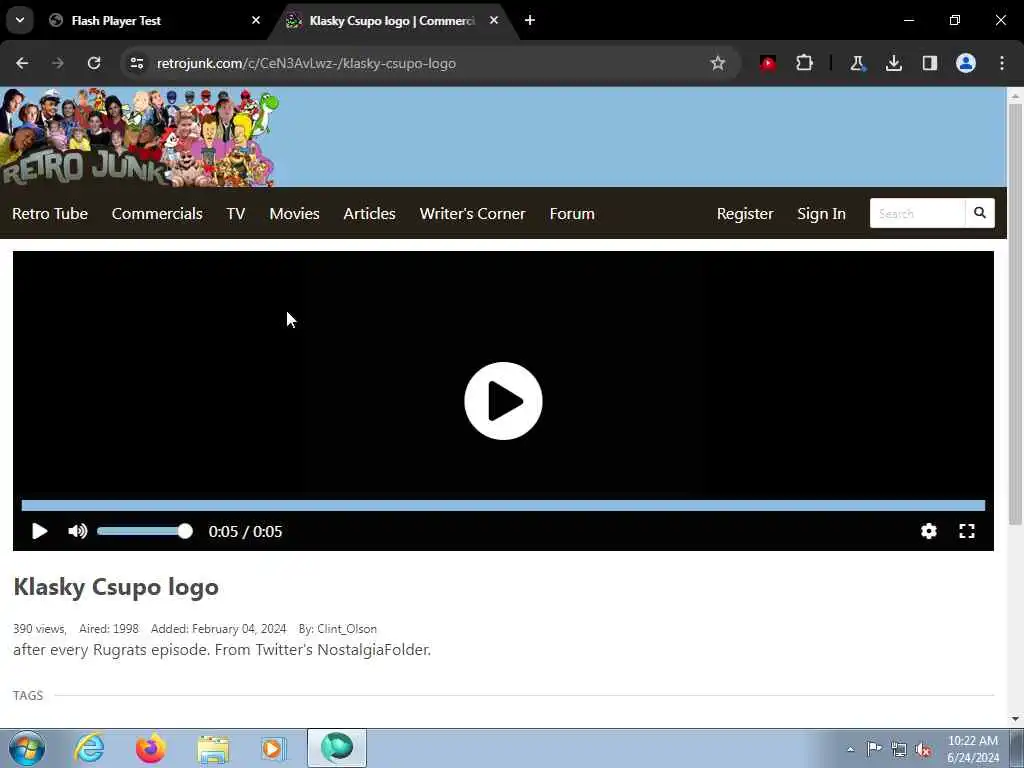Screen dimensions: 1024x768
Task: Click the small play button in controls
Action: point(39,531)
